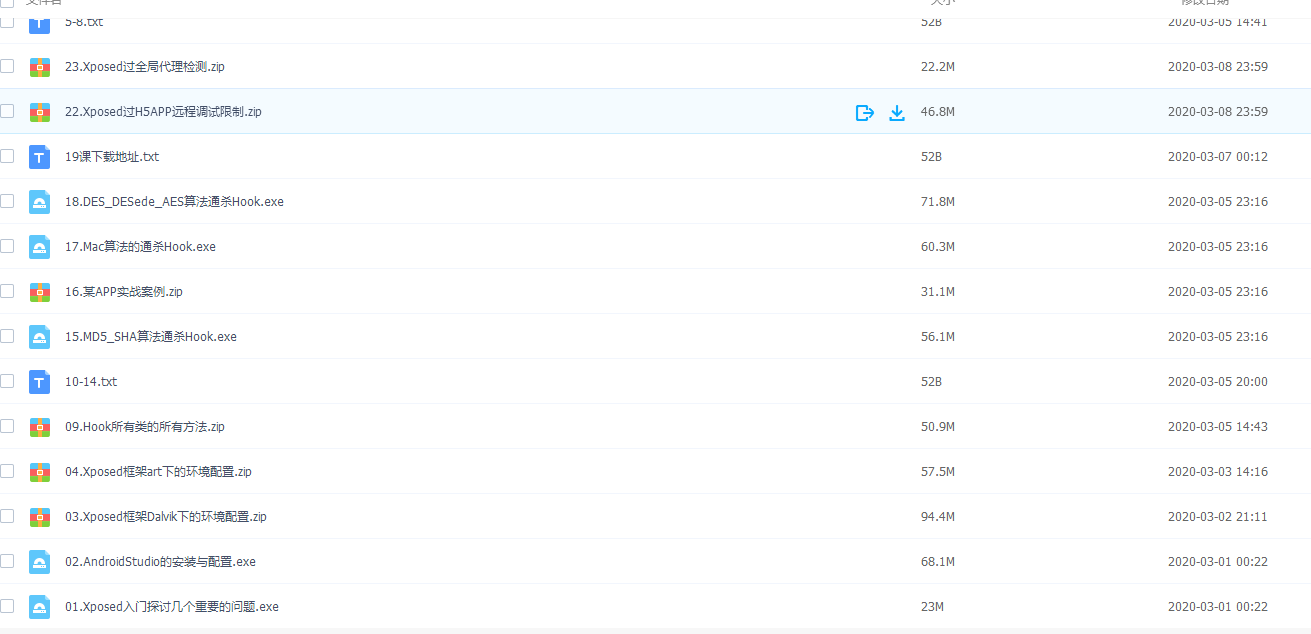Click the 56.1M size value
Image resolution: width=1311 pixels, height=634 pixels.
pyautogui.click(x=938, y=337)
